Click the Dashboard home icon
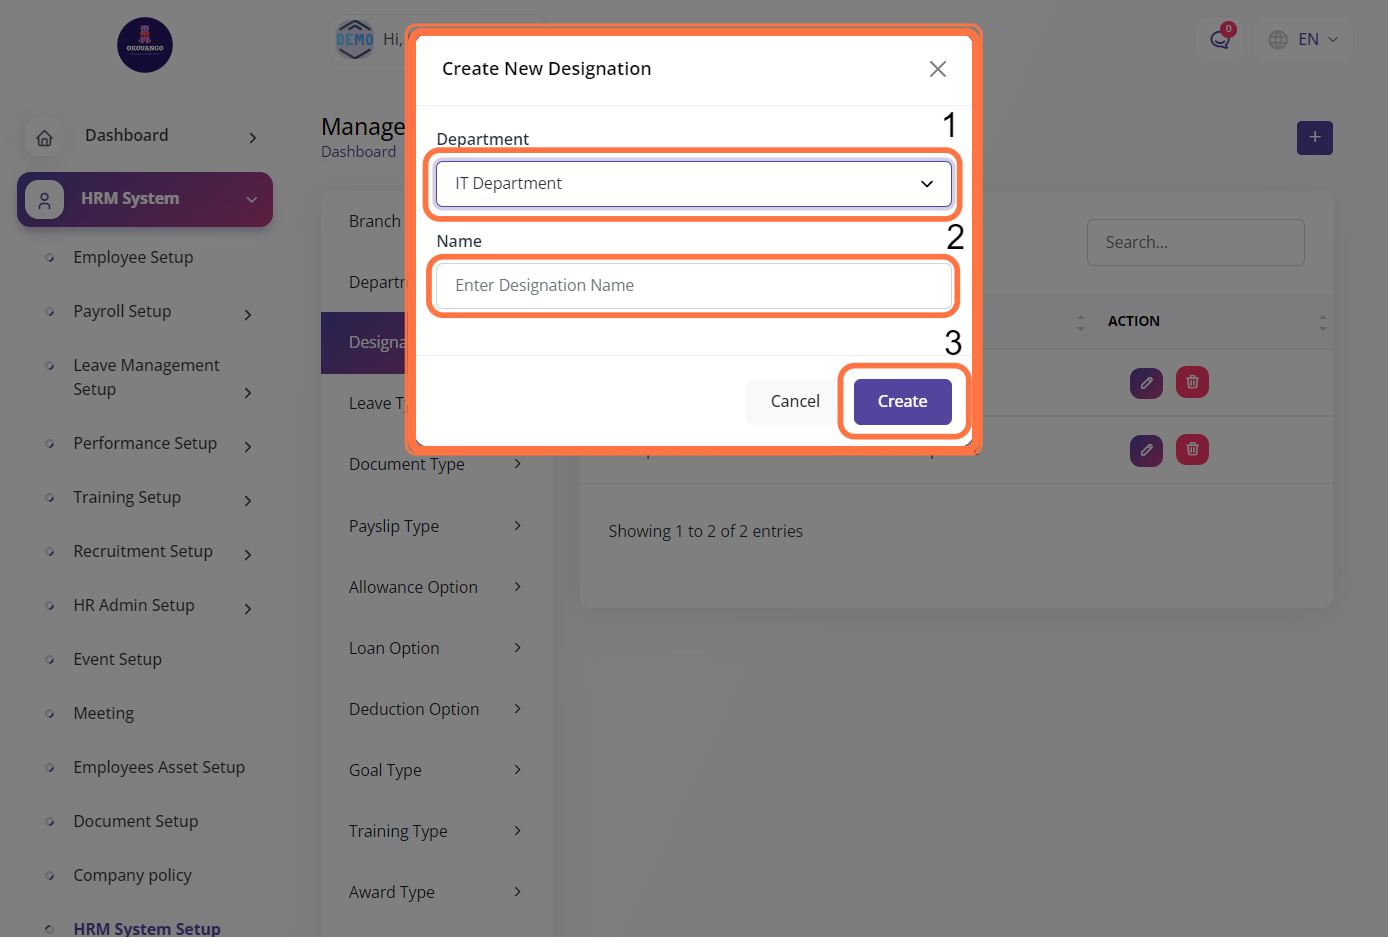Image resolution: width=1388 pixels, height=937 pixels. point(45,138)
